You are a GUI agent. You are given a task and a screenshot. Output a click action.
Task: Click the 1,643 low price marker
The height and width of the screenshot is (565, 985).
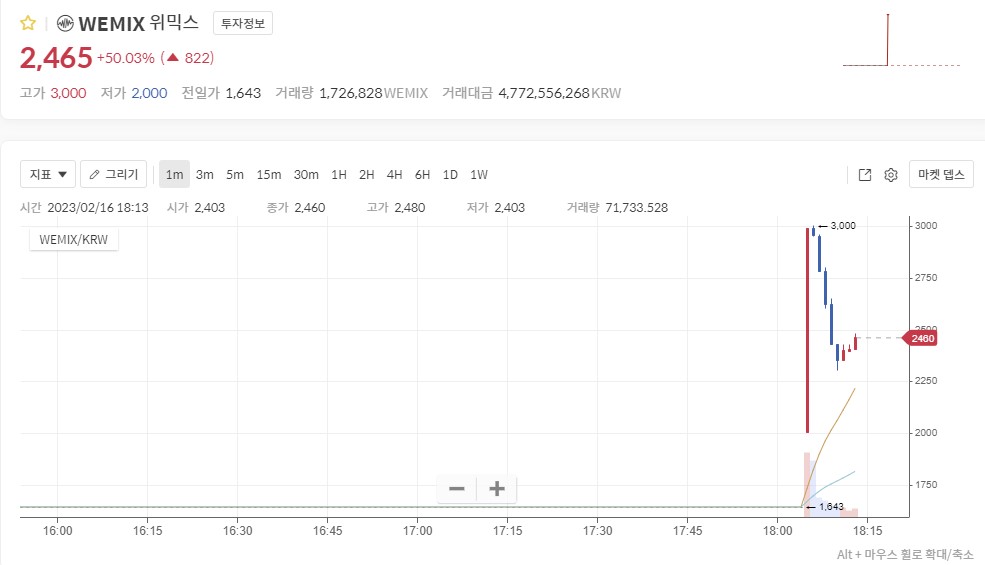pos(825,507)
